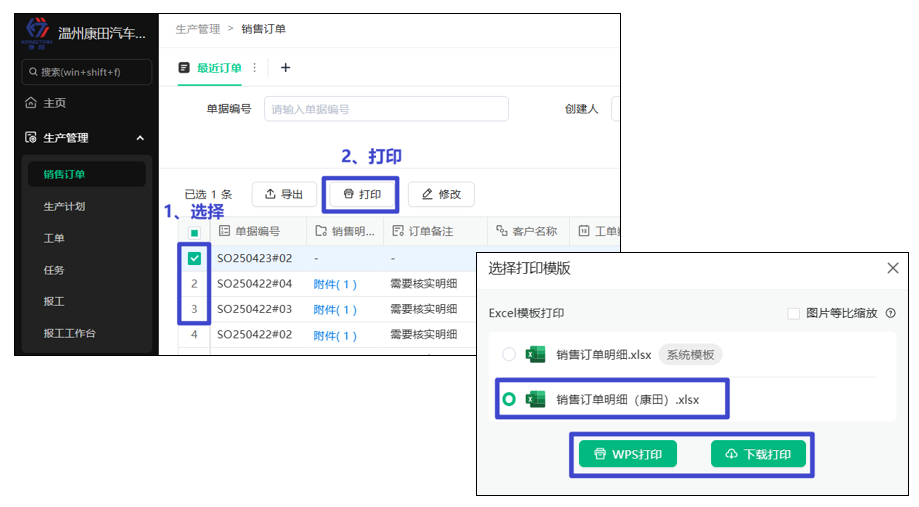Click the company logo icon in sidebar
Screen dimensions: 919x507
pyautogui.click(x=36, y=31)
